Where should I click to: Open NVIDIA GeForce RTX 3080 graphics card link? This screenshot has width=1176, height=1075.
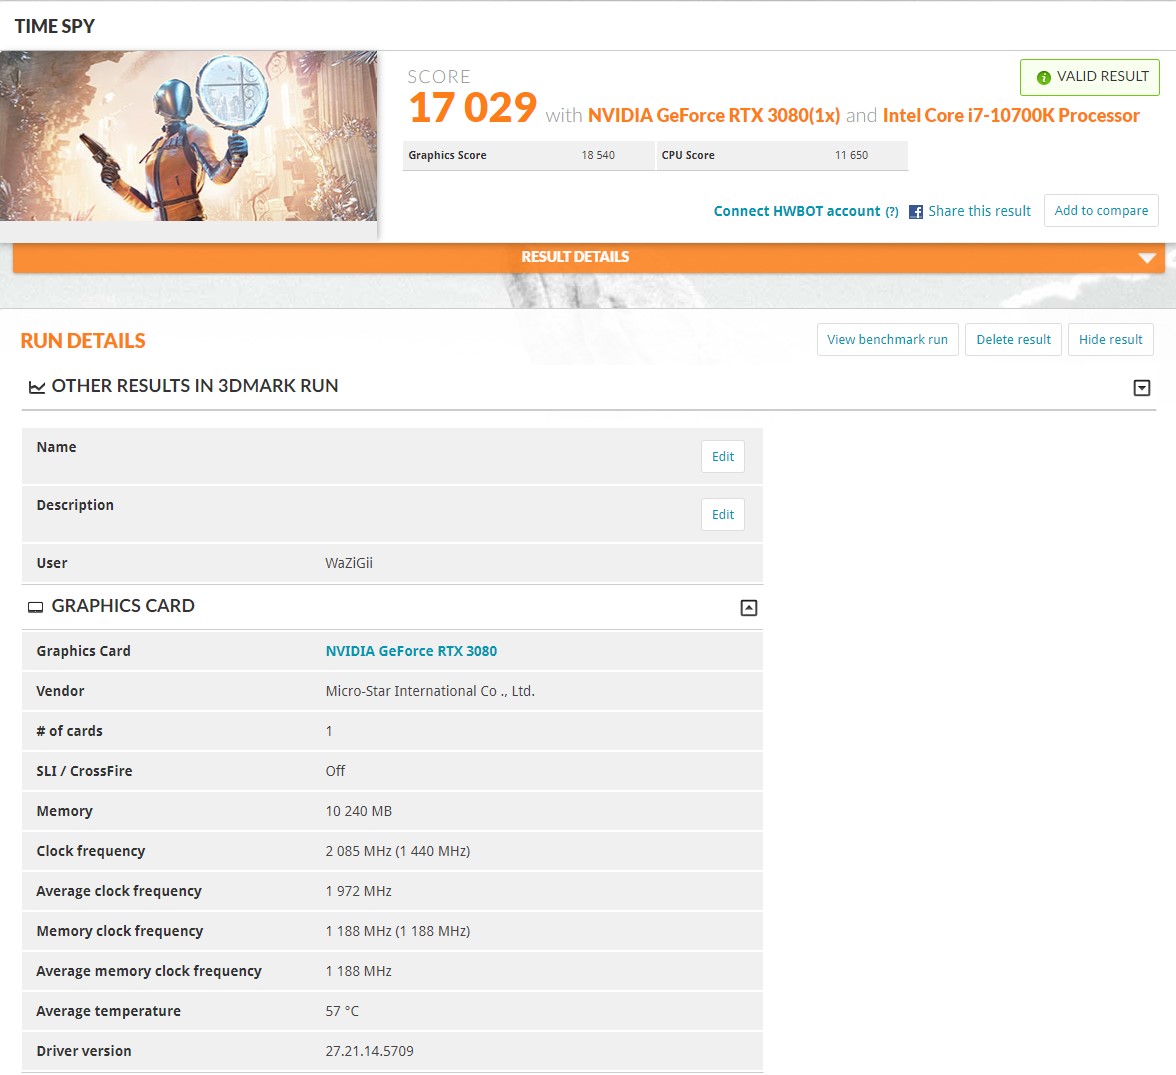(411, 650)
